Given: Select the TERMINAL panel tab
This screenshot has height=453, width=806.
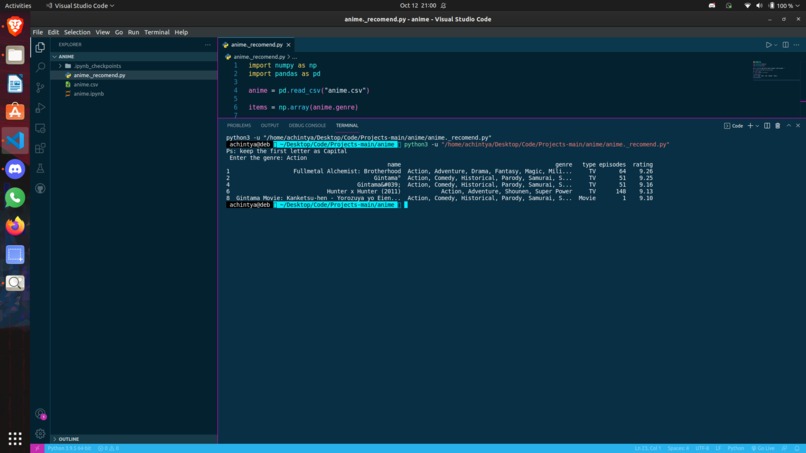Looking at the screenshot, I should click(347, 125).
